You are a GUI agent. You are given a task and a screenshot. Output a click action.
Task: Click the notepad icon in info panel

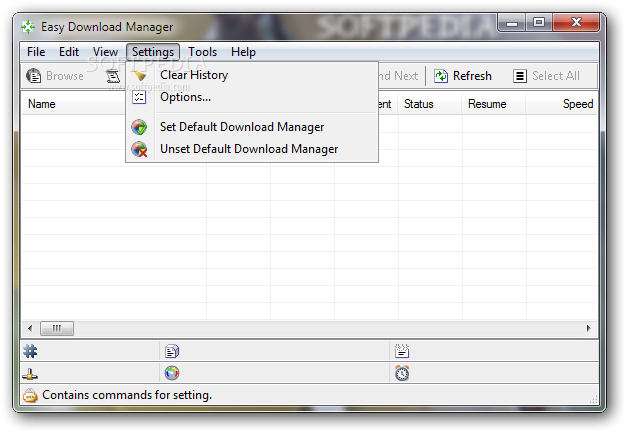(x=402, y=351)
